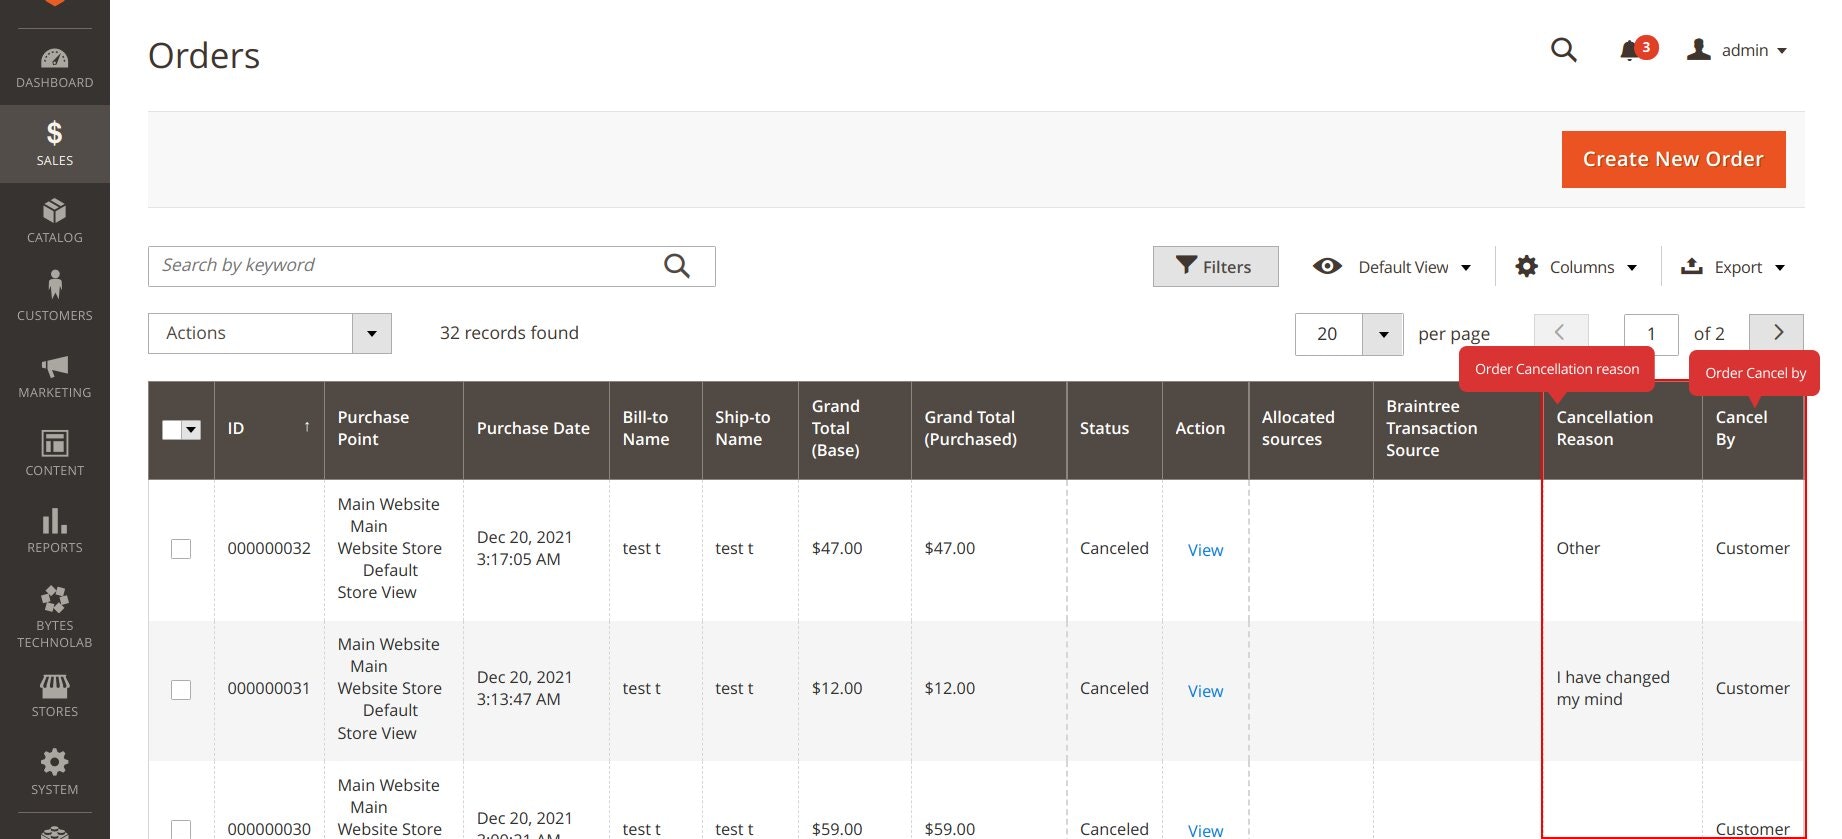View order 000000031
1842x839 pixels.
(1205, 691)
